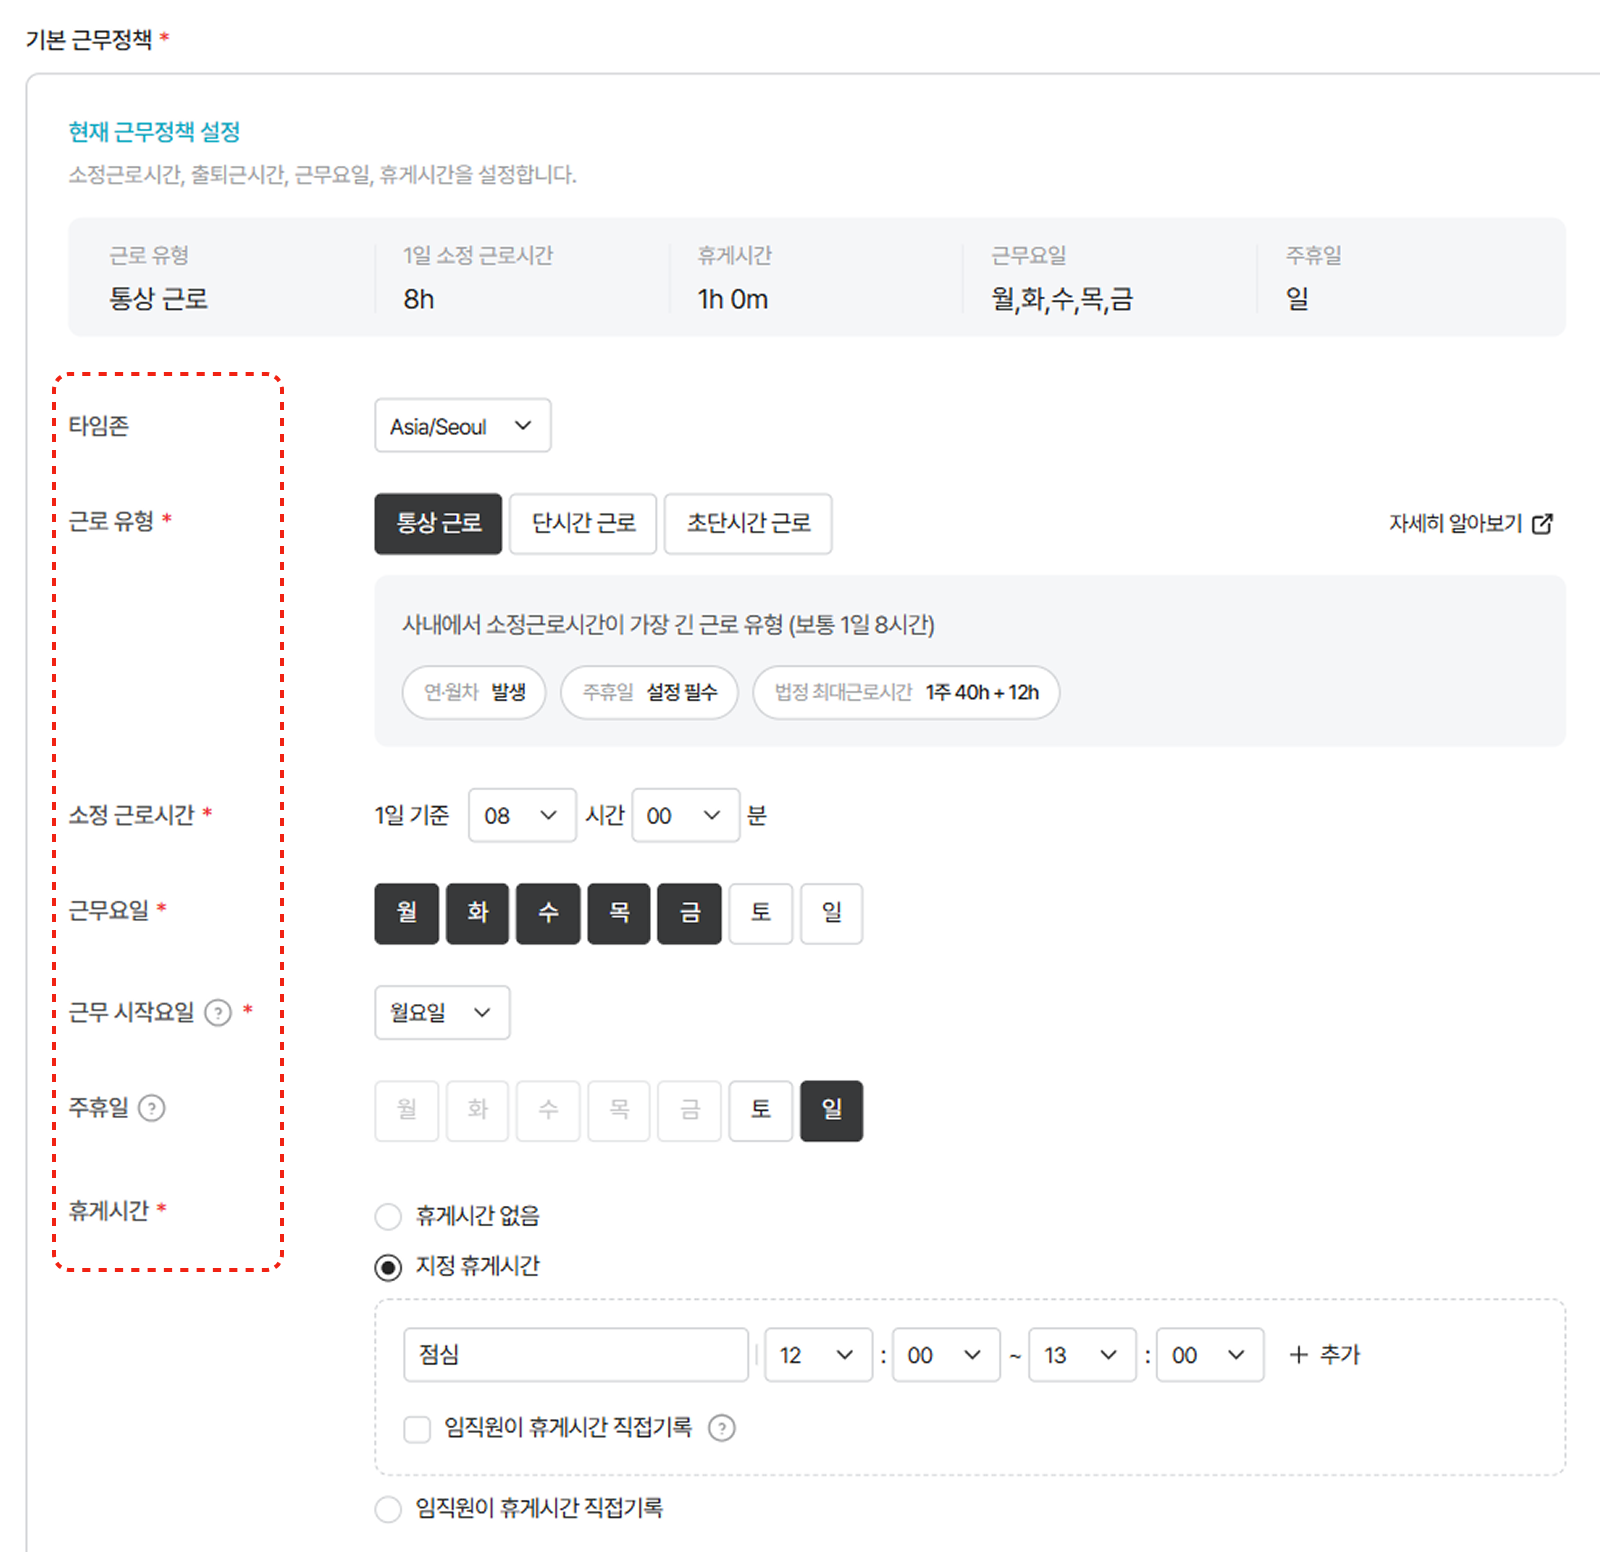
Task: Click the summary value 1h 0m
Action: point(733,299)
